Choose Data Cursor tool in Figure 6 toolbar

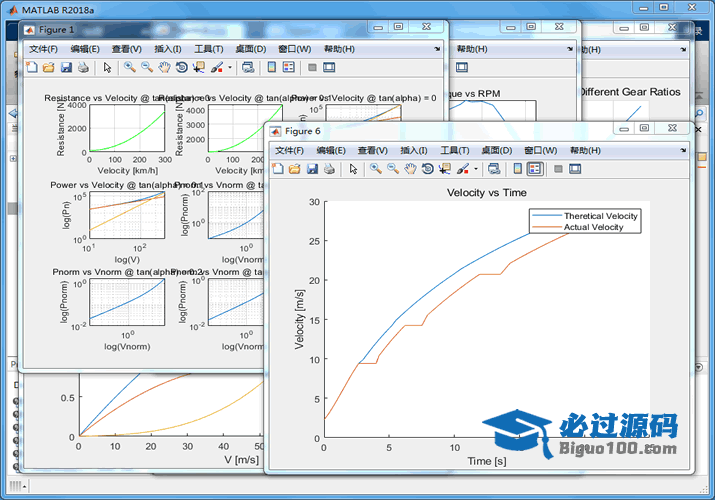point(445,169)
